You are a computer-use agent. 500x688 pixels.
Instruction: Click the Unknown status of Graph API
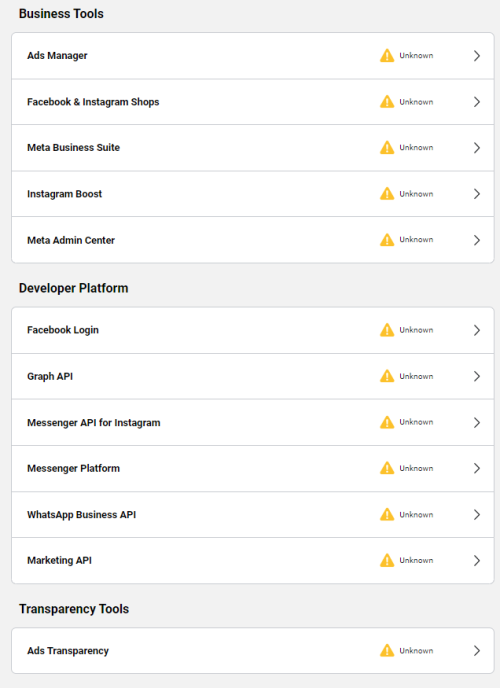point(416,376)
